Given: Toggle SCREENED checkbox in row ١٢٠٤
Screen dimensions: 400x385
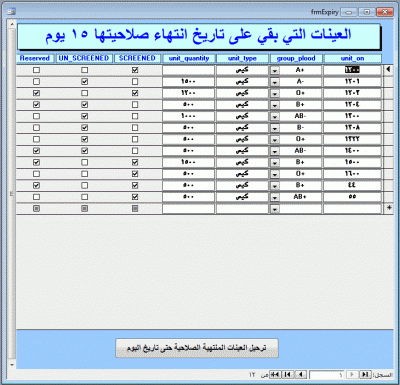Looking at the screenshot, I should (x=135, y=105).
